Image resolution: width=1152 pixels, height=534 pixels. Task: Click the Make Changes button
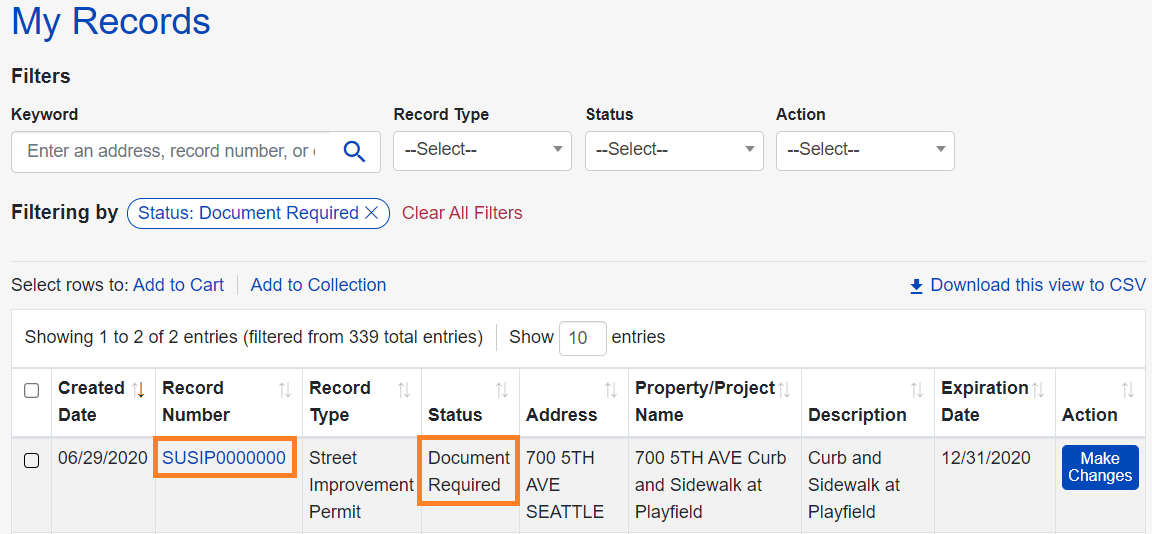tap(1100, 467)
